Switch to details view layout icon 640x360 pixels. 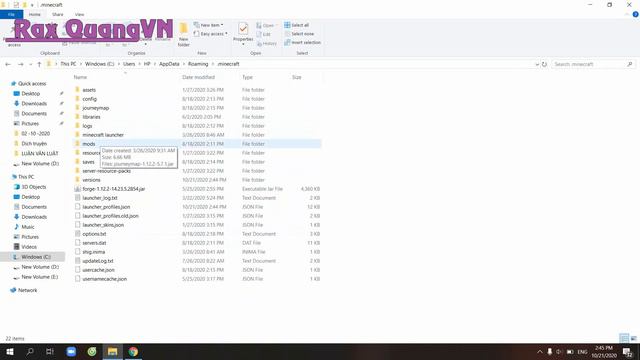point(624,338)
